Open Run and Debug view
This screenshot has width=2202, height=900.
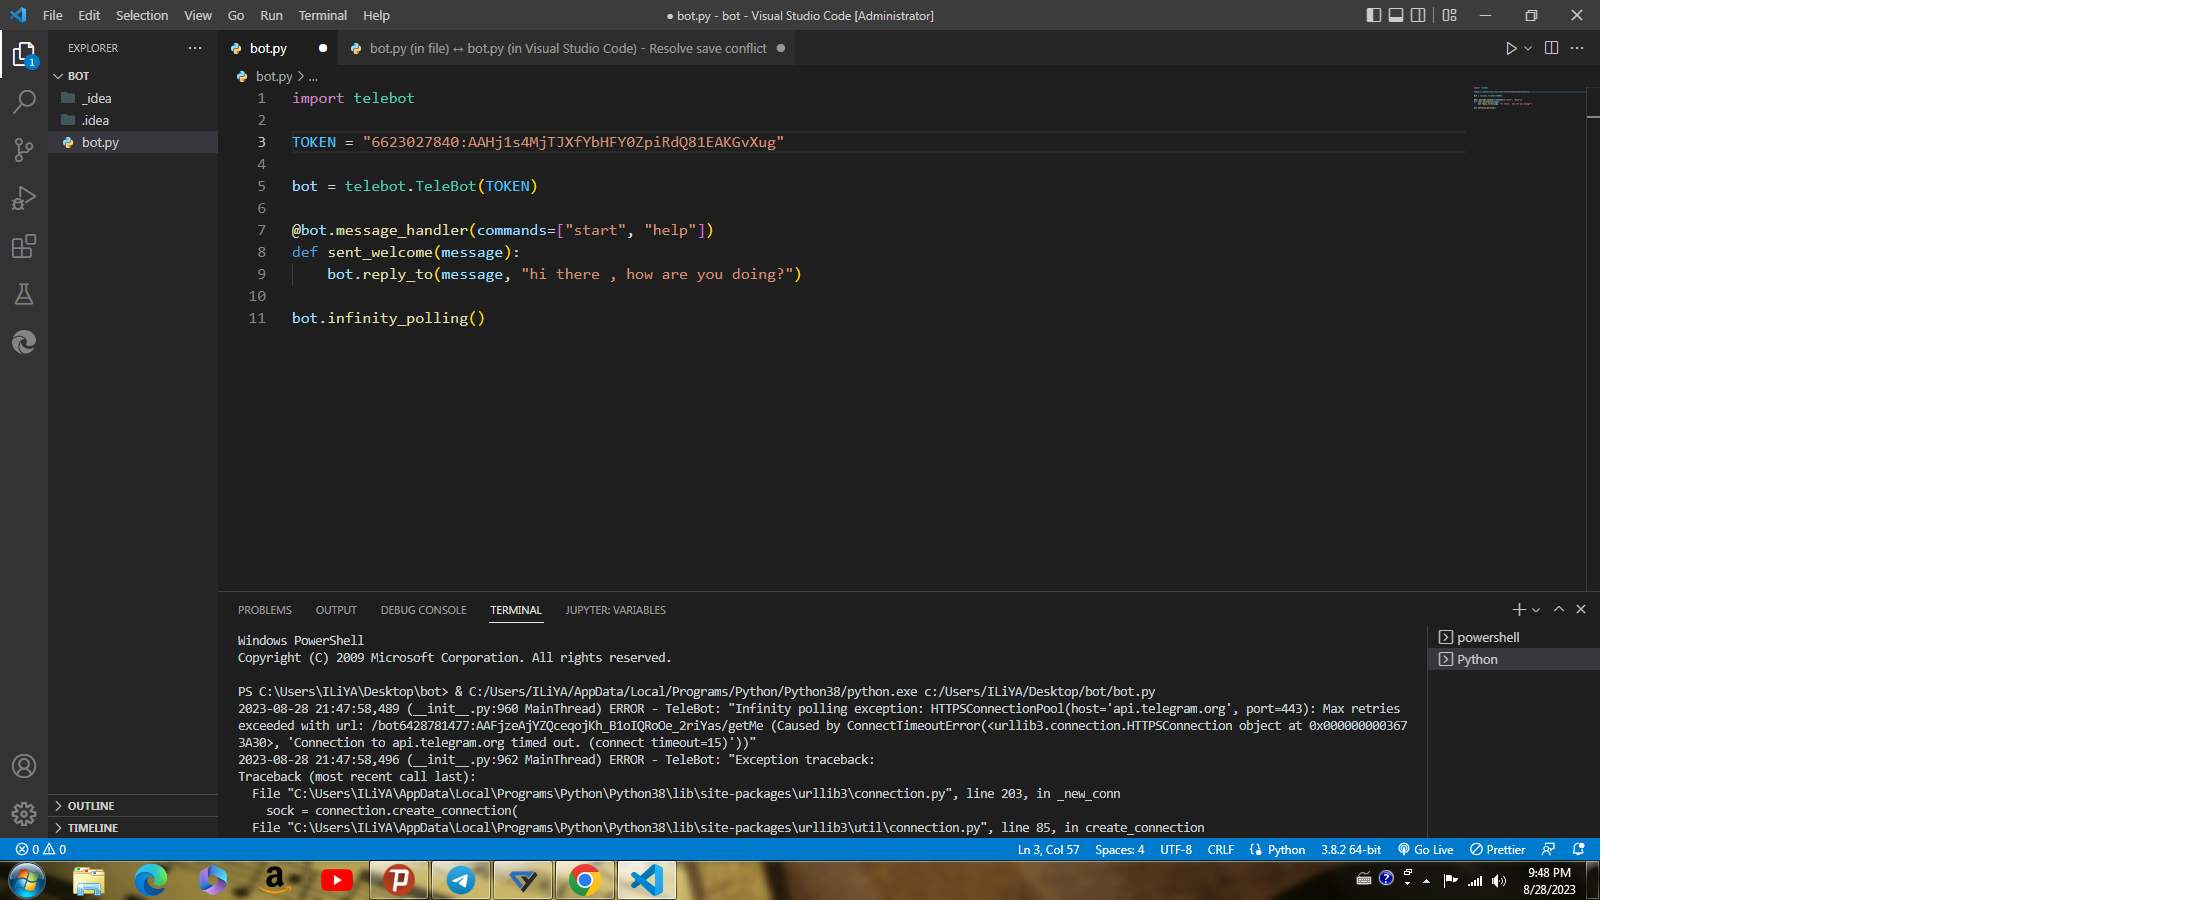24,198
